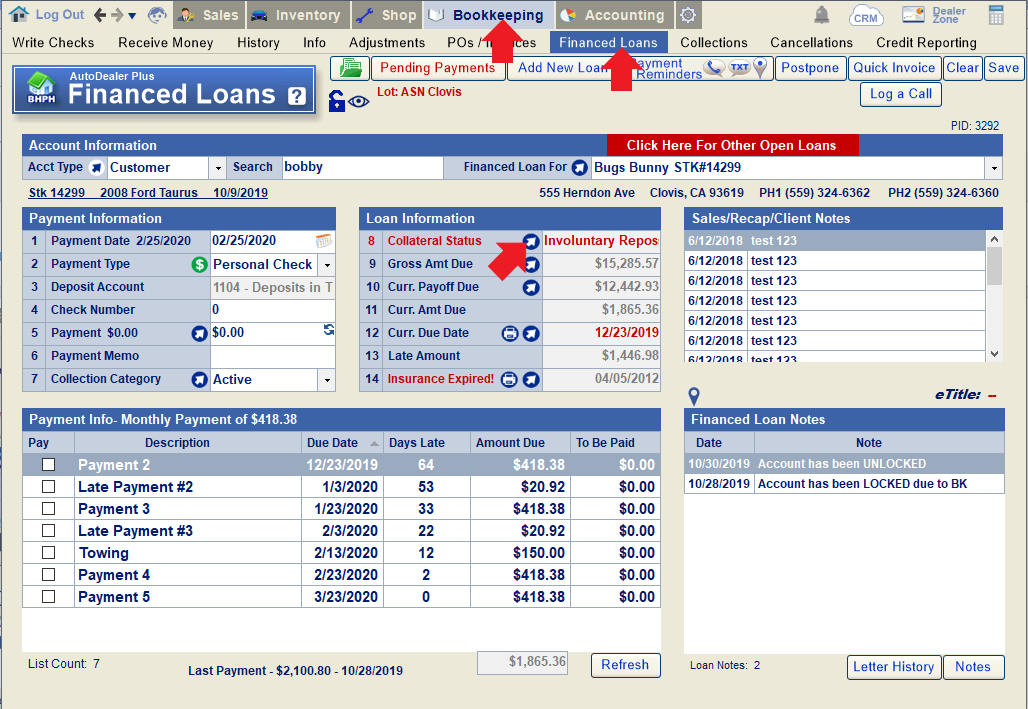Open the navigation history dropdown arrow
Viewport: 1028px width, 709px height.
132,15
